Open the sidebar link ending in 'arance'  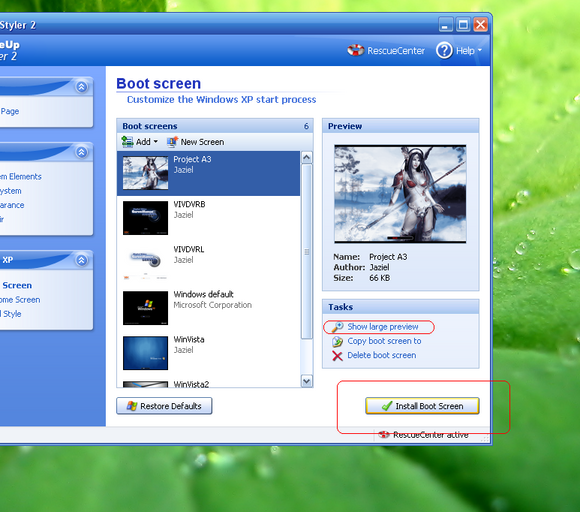tap(12, 205)
